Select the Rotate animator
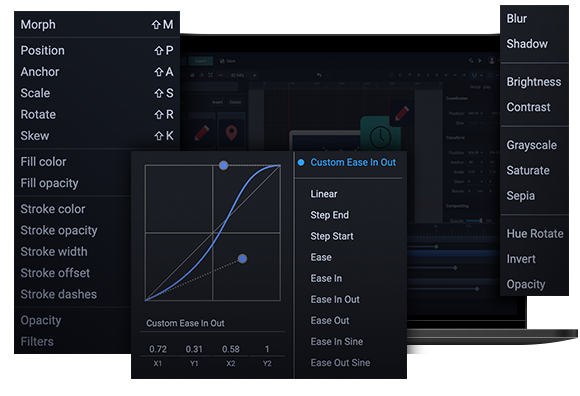Viewport: 580px width, 396px height. (97, 115)
